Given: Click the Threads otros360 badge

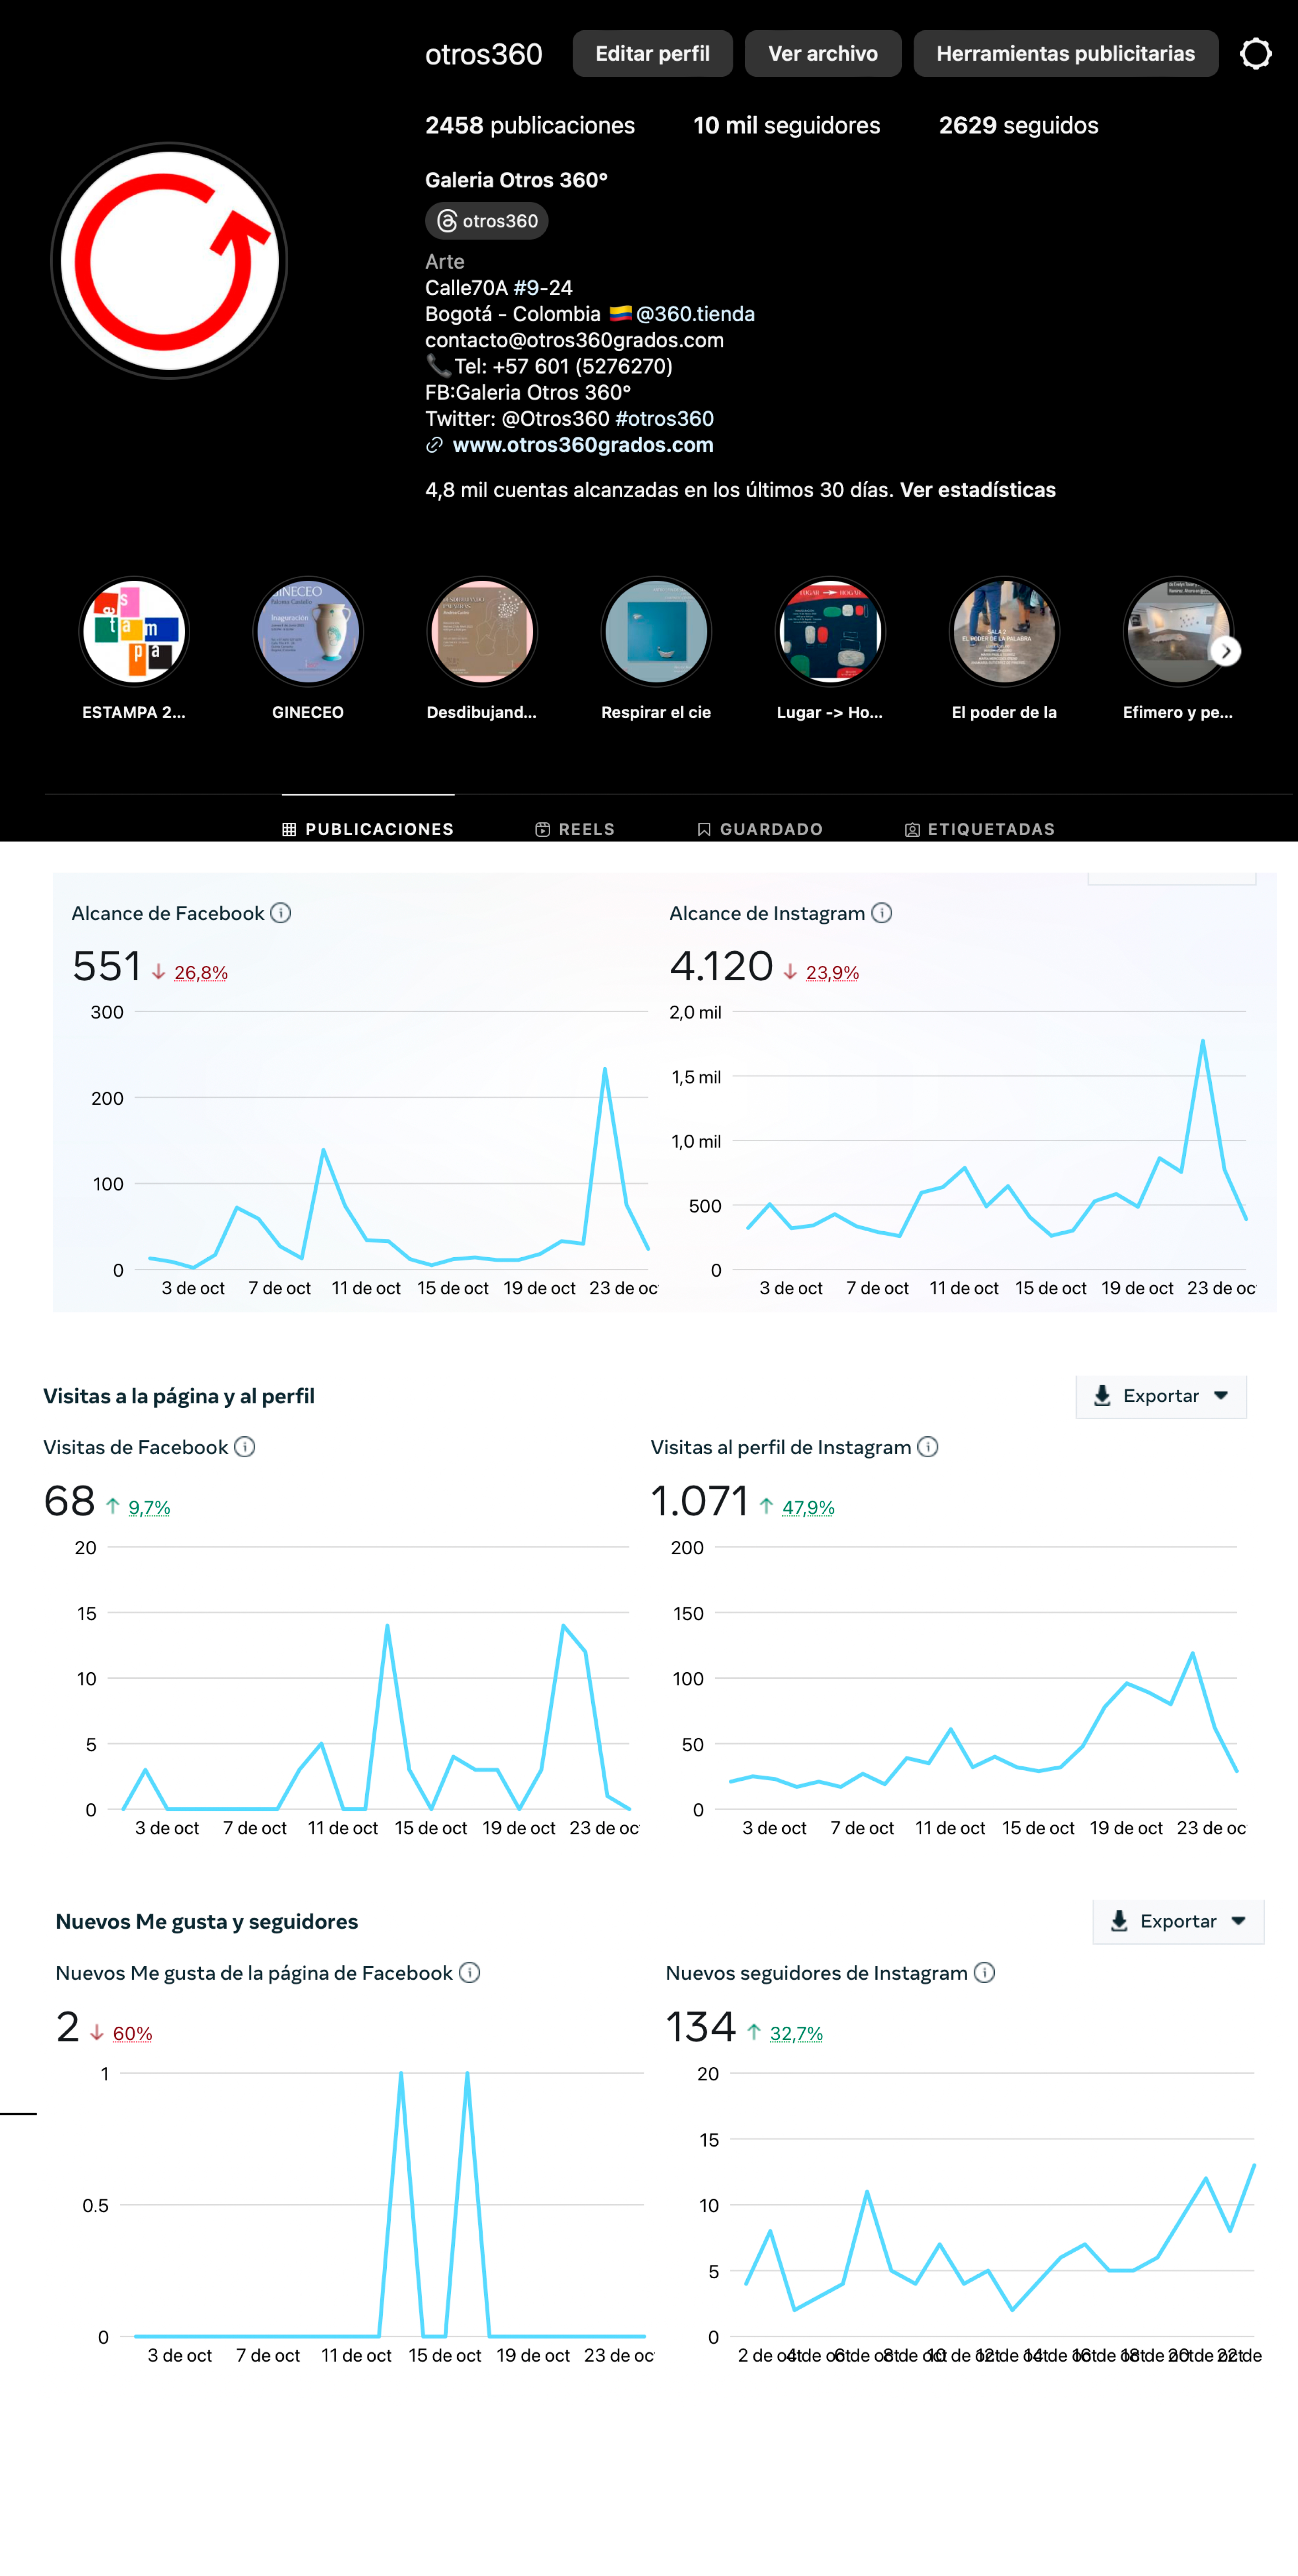Looking at the screenshot, I should pyautogui.click(x=487, y=221).
